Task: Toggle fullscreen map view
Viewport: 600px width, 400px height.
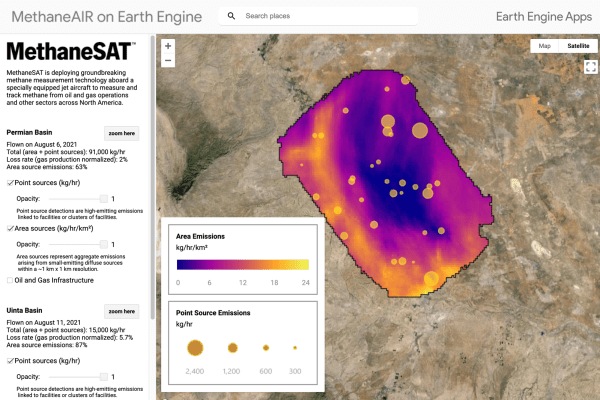Action: pos(589,67)
